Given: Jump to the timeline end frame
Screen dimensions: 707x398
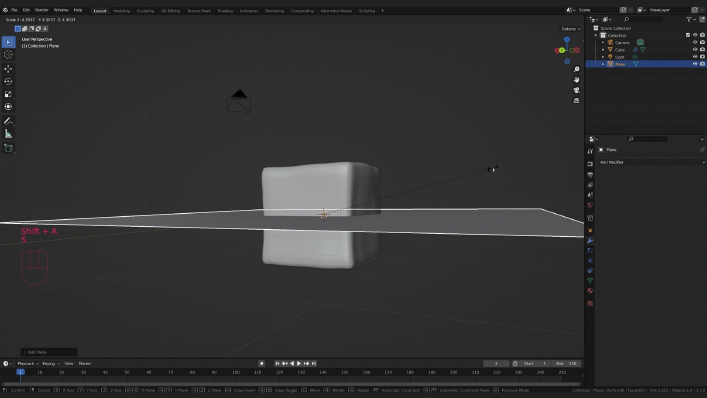Looking at the screenshot, I should pyautogui.click(x=314, y=363).
